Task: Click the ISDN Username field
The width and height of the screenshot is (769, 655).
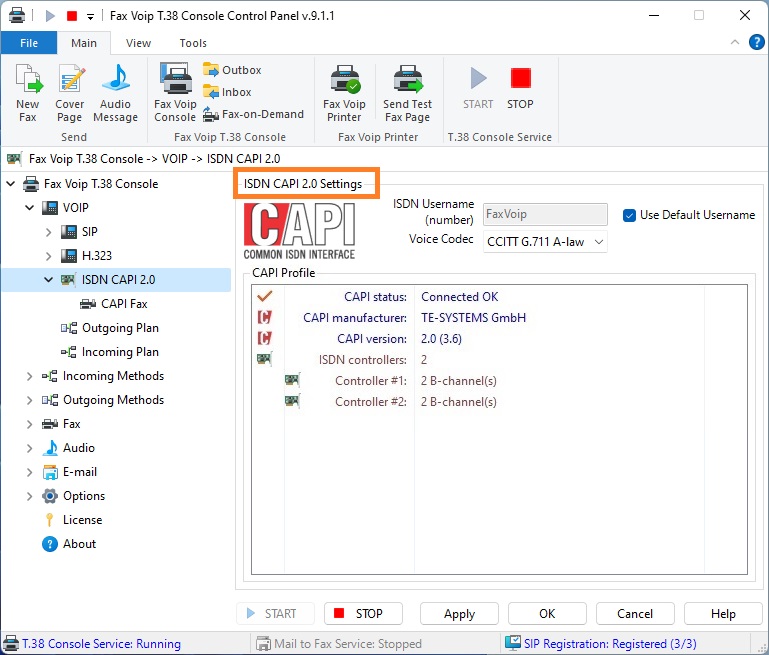Action: [x=545, y=214]
